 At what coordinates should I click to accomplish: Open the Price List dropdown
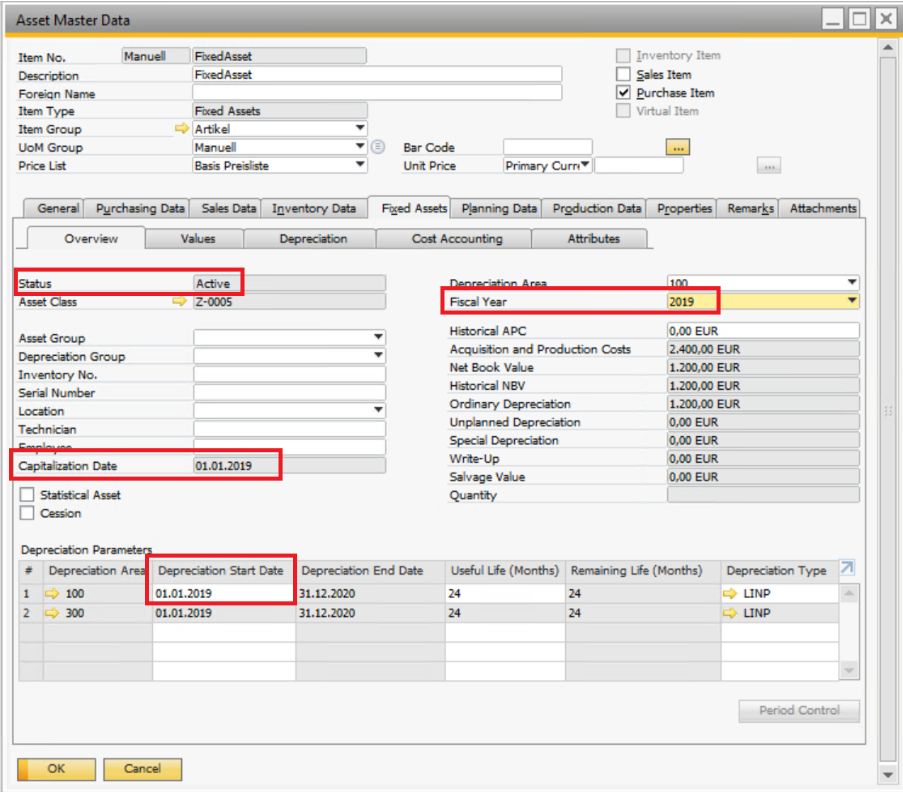click(x=359, y=165)
